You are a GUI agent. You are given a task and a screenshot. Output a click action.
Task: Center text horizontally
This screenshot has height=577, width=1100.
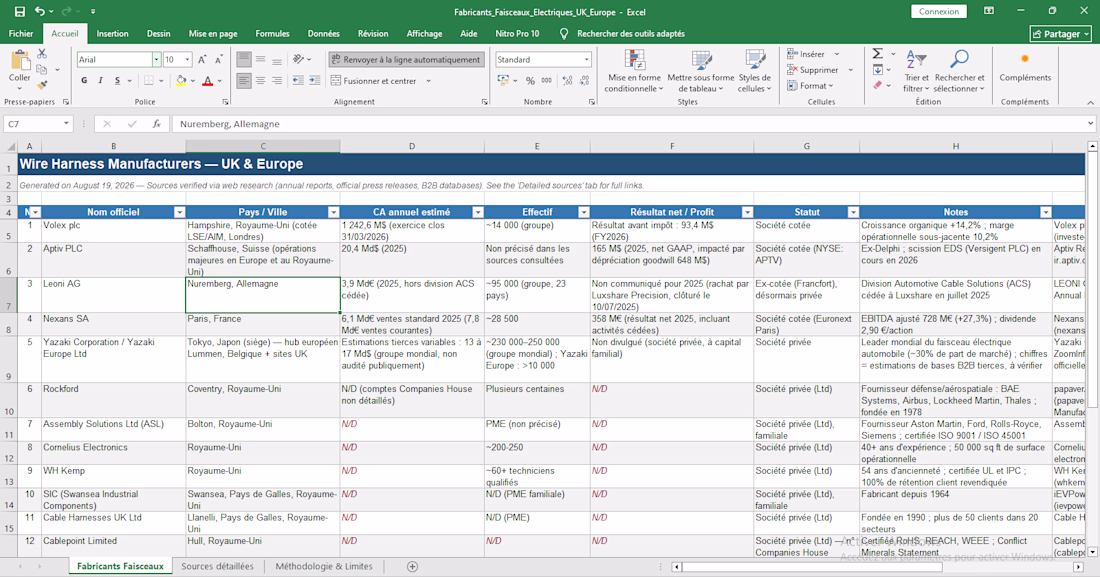point(260,81)
